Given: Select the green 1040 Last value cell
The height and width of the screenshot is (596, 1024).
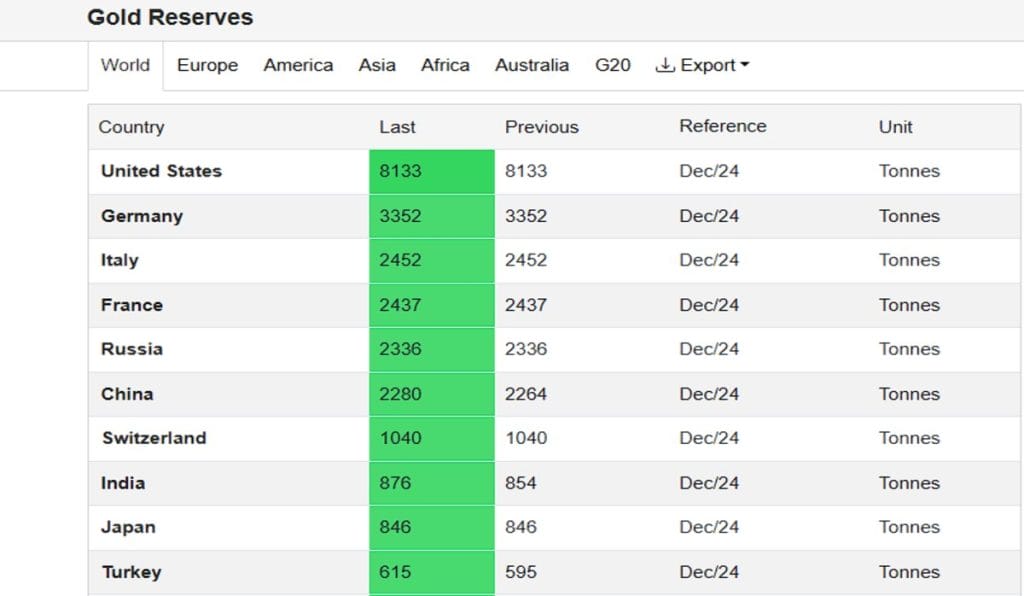Looking at the screenshot, I should coord(432,438).
